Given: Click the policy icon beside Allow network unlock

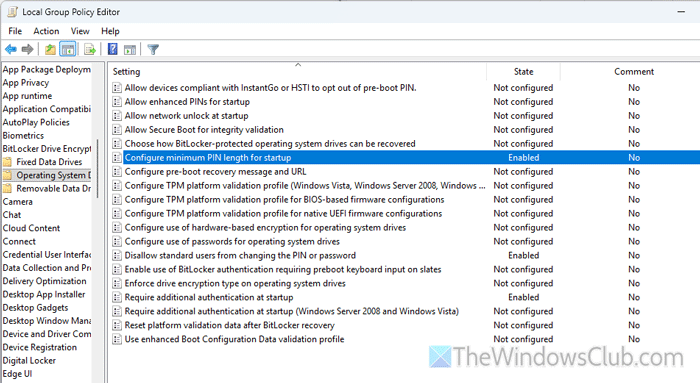Looking at the screenshot, I should (x=117, y=116).
